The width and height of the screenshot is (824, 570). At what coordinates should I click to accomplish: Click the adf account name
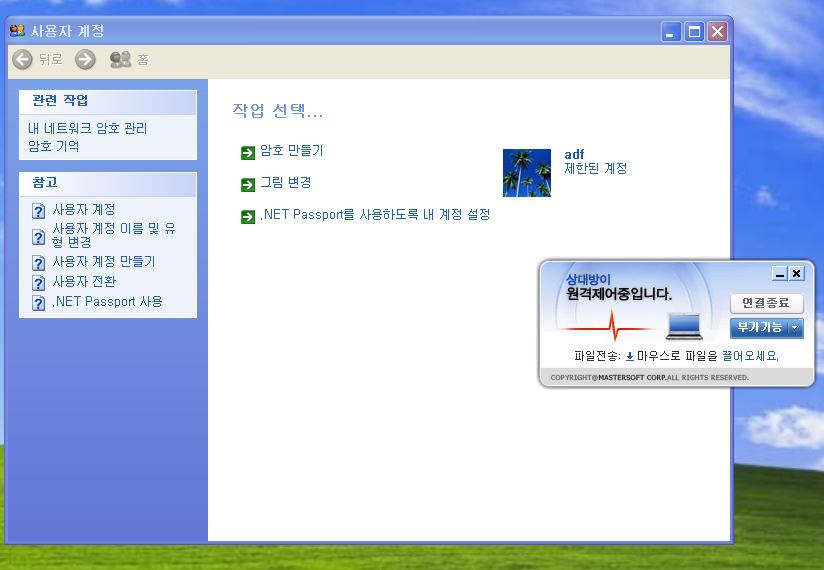[x=574, y=154]
